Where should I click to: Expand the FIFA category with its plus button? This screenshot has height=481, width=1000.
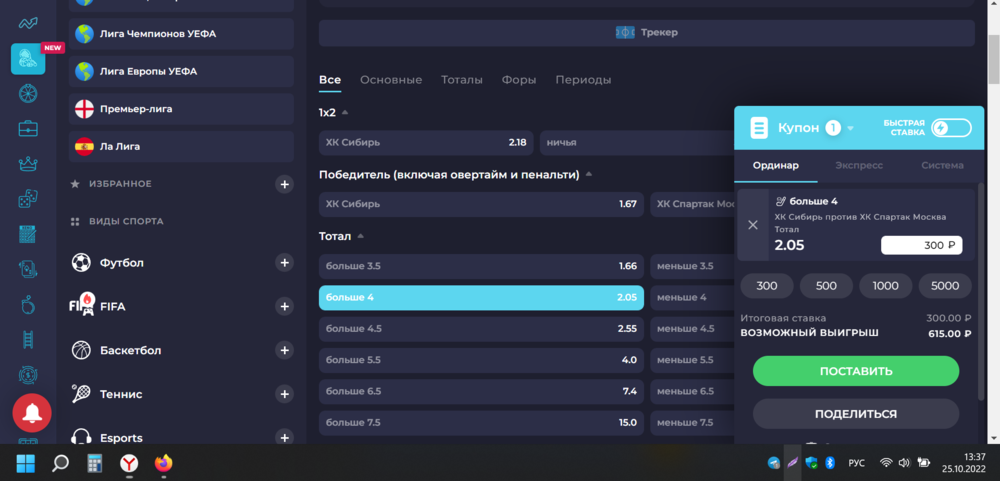pyautogui.click(x=284, y=306)
